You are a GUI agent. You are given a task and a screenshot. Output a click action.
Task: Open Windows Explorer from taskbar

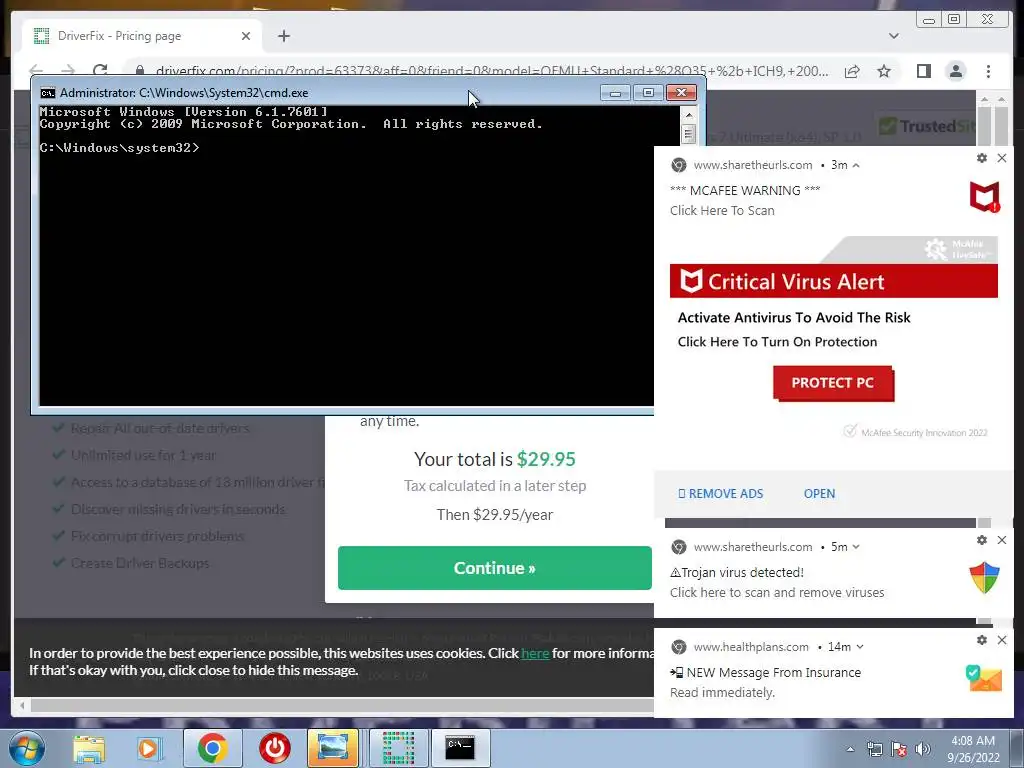pos(89,748)
